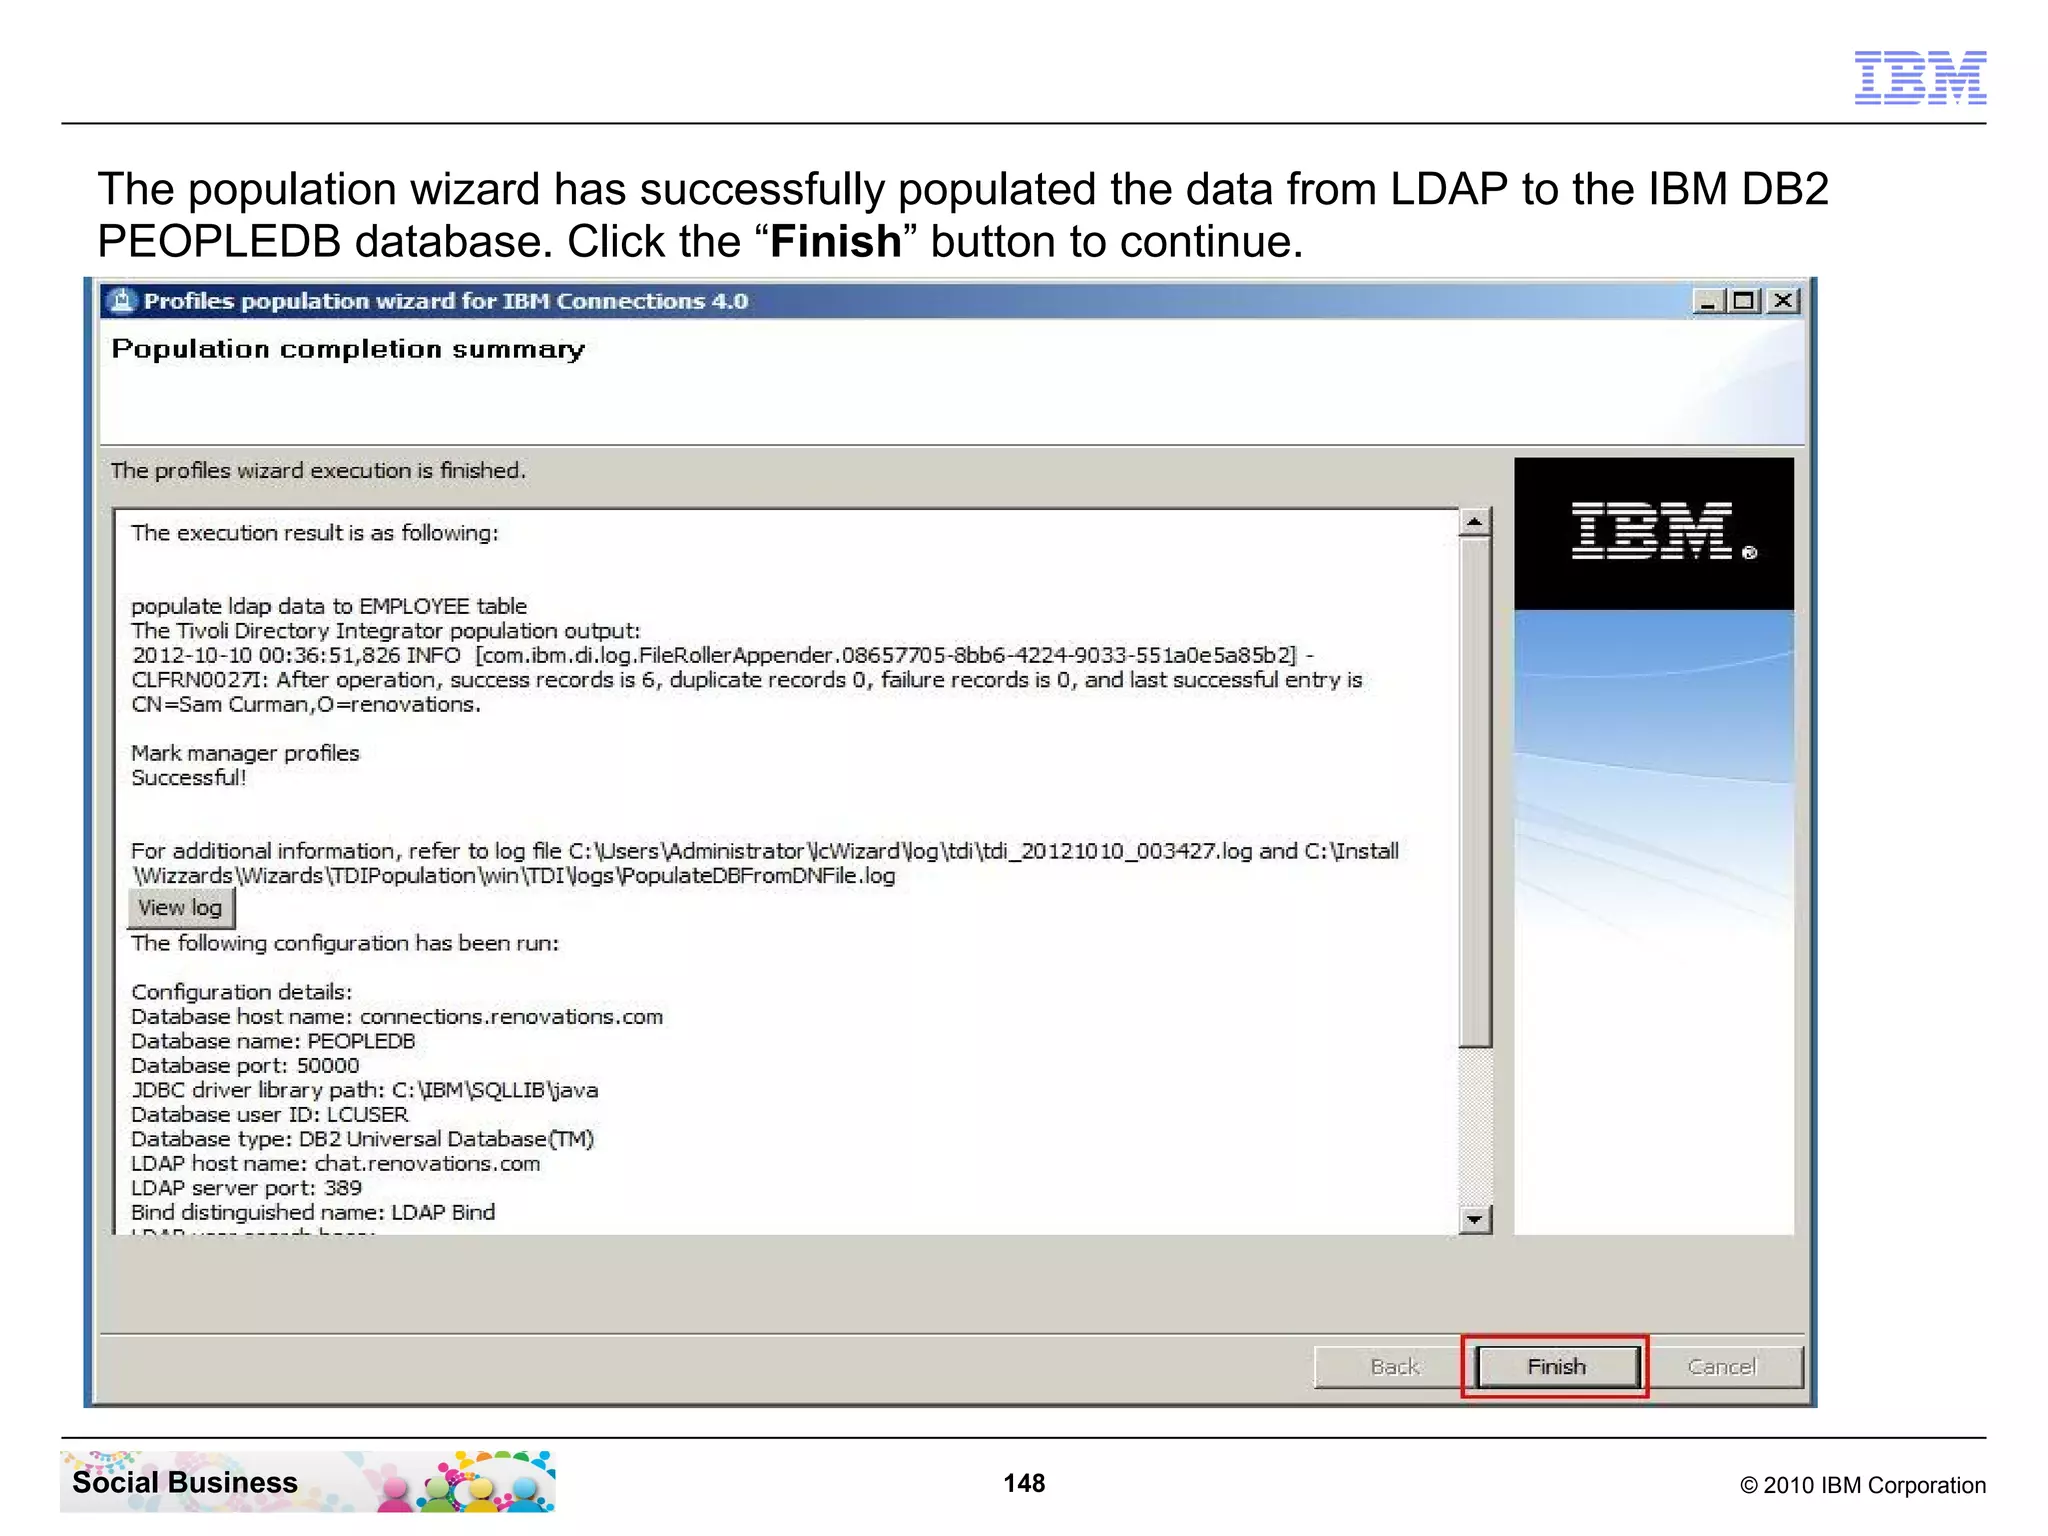Screen dimensions: 2048x1536
Task: Click the IBM logo in wizard panel
Action: (1664, 531)
